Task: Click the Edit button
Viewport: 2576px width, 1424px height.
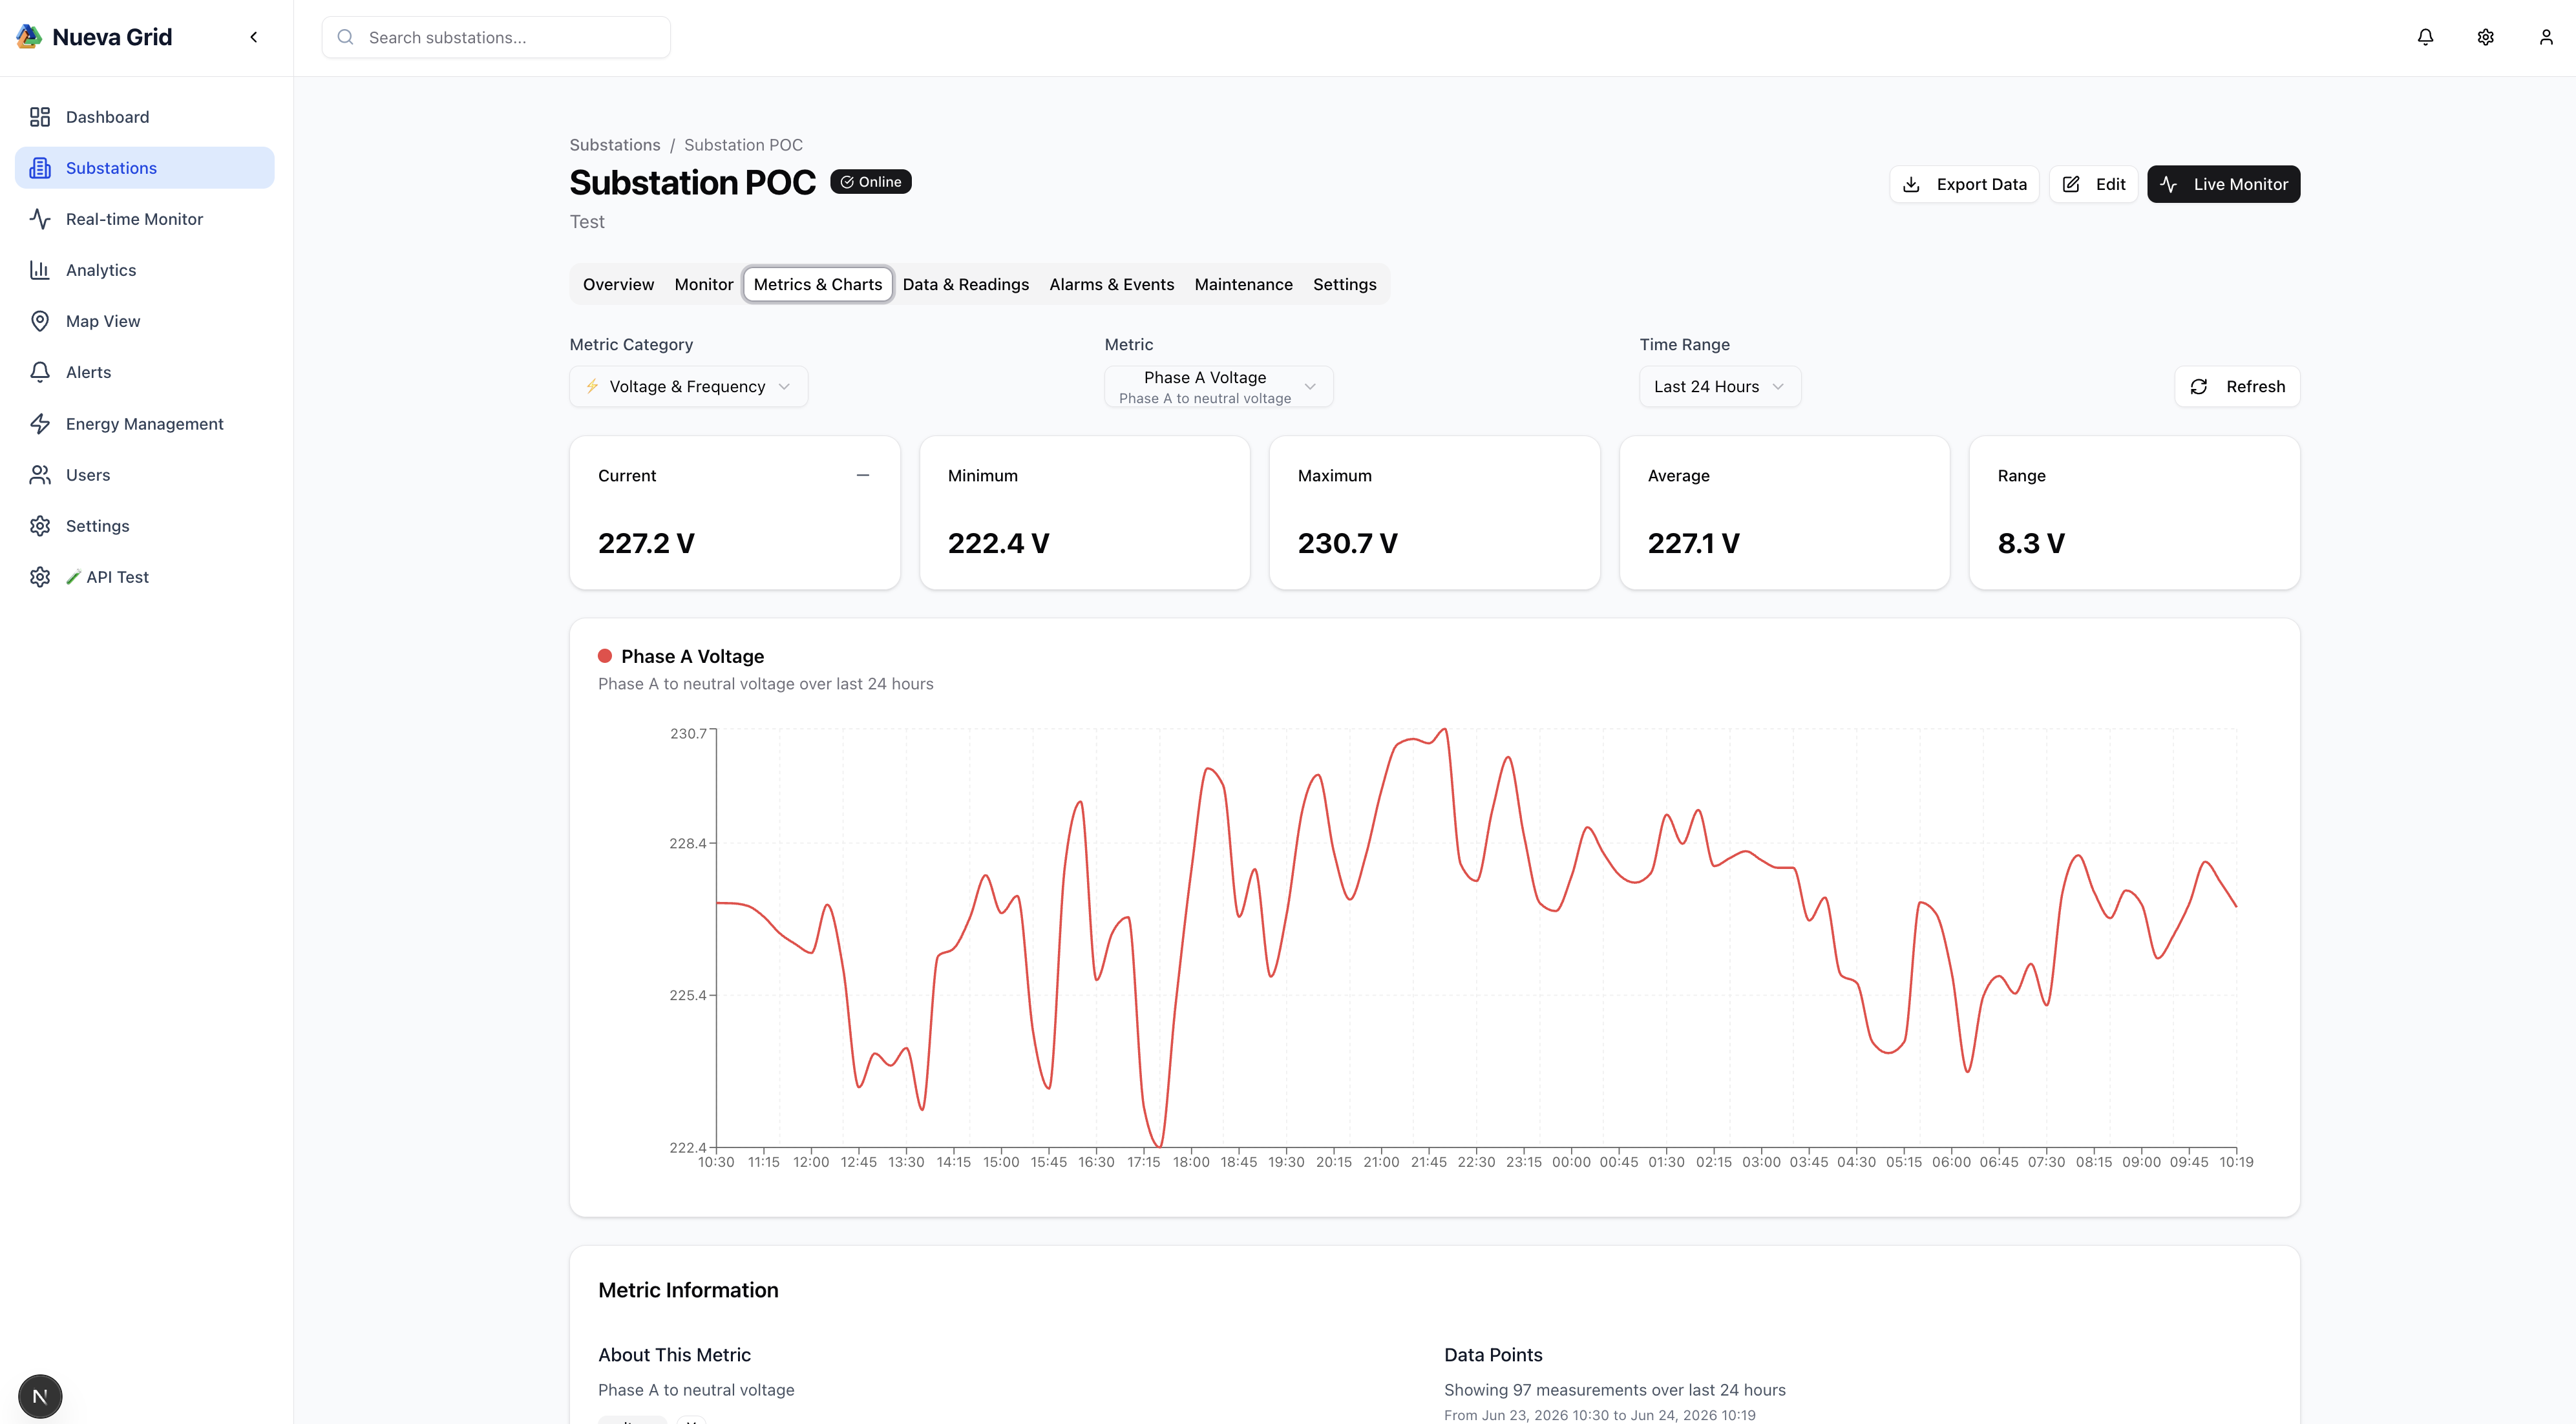Action: [2094, 184]
